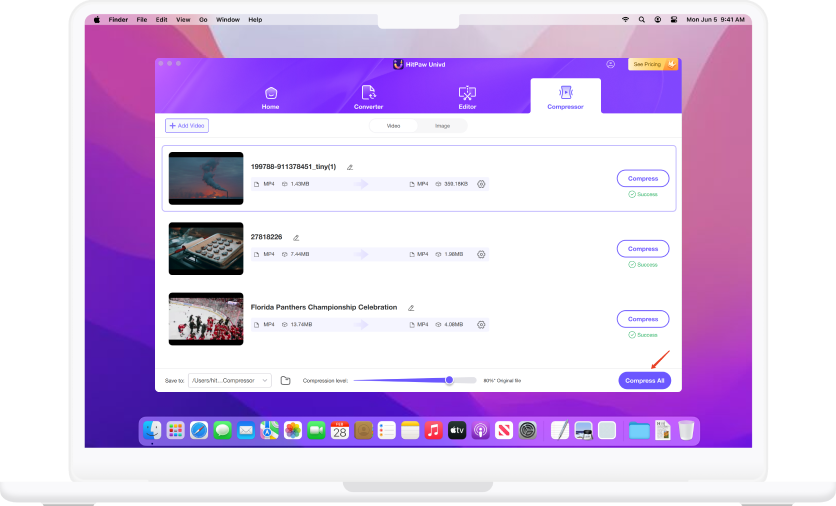Rename Florida Panthers video with pencil icon

click(x=411, y=308)
